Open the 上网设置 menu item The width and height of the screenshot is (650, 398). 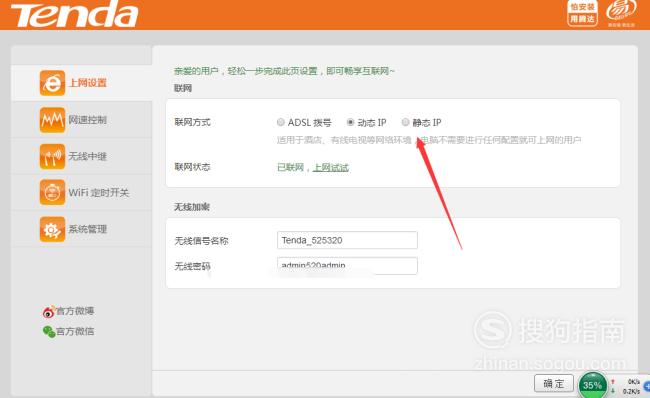point(81,83)
